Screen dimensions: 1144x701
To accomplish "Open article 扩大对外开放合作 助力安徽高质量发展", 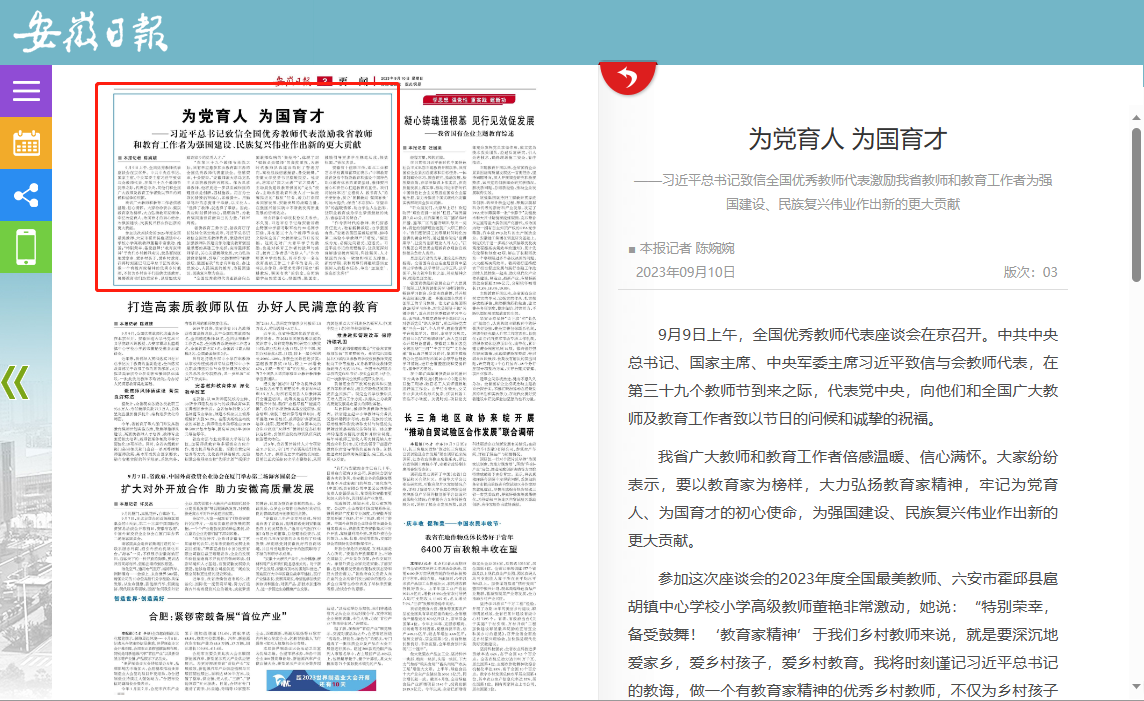I will pyautogui.click(x=217, y=489).
